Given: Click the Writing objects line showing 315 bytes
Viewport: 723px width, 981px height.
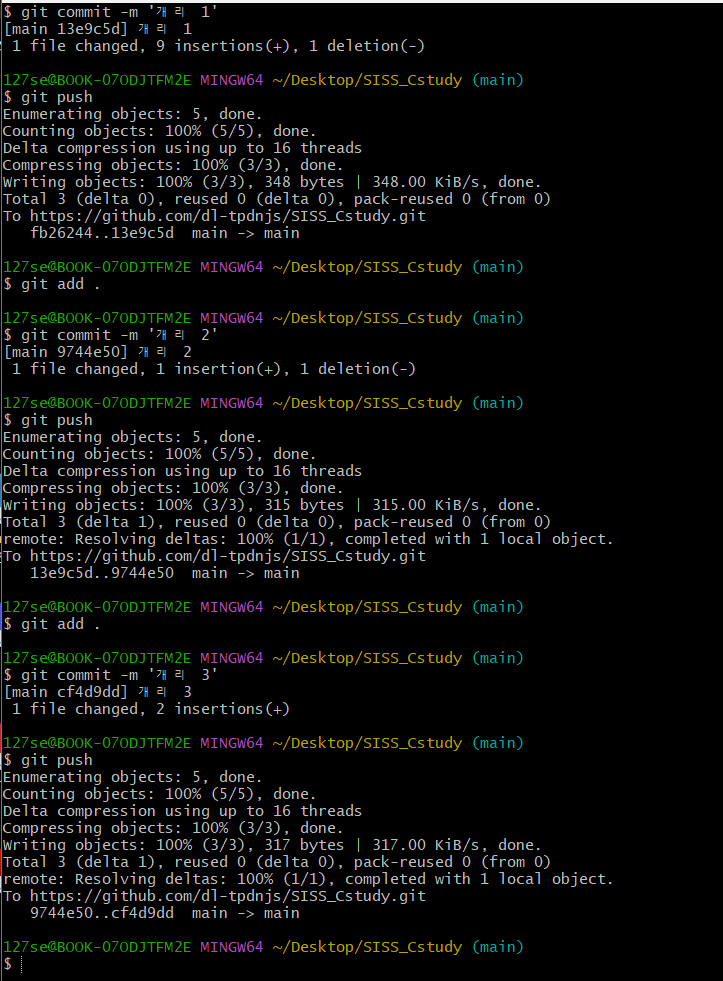Looking at the screenshot, I should 272,505.
